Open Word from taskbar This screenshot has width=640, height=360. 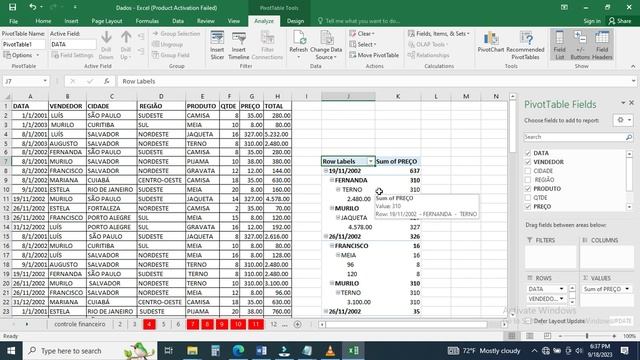262,351
